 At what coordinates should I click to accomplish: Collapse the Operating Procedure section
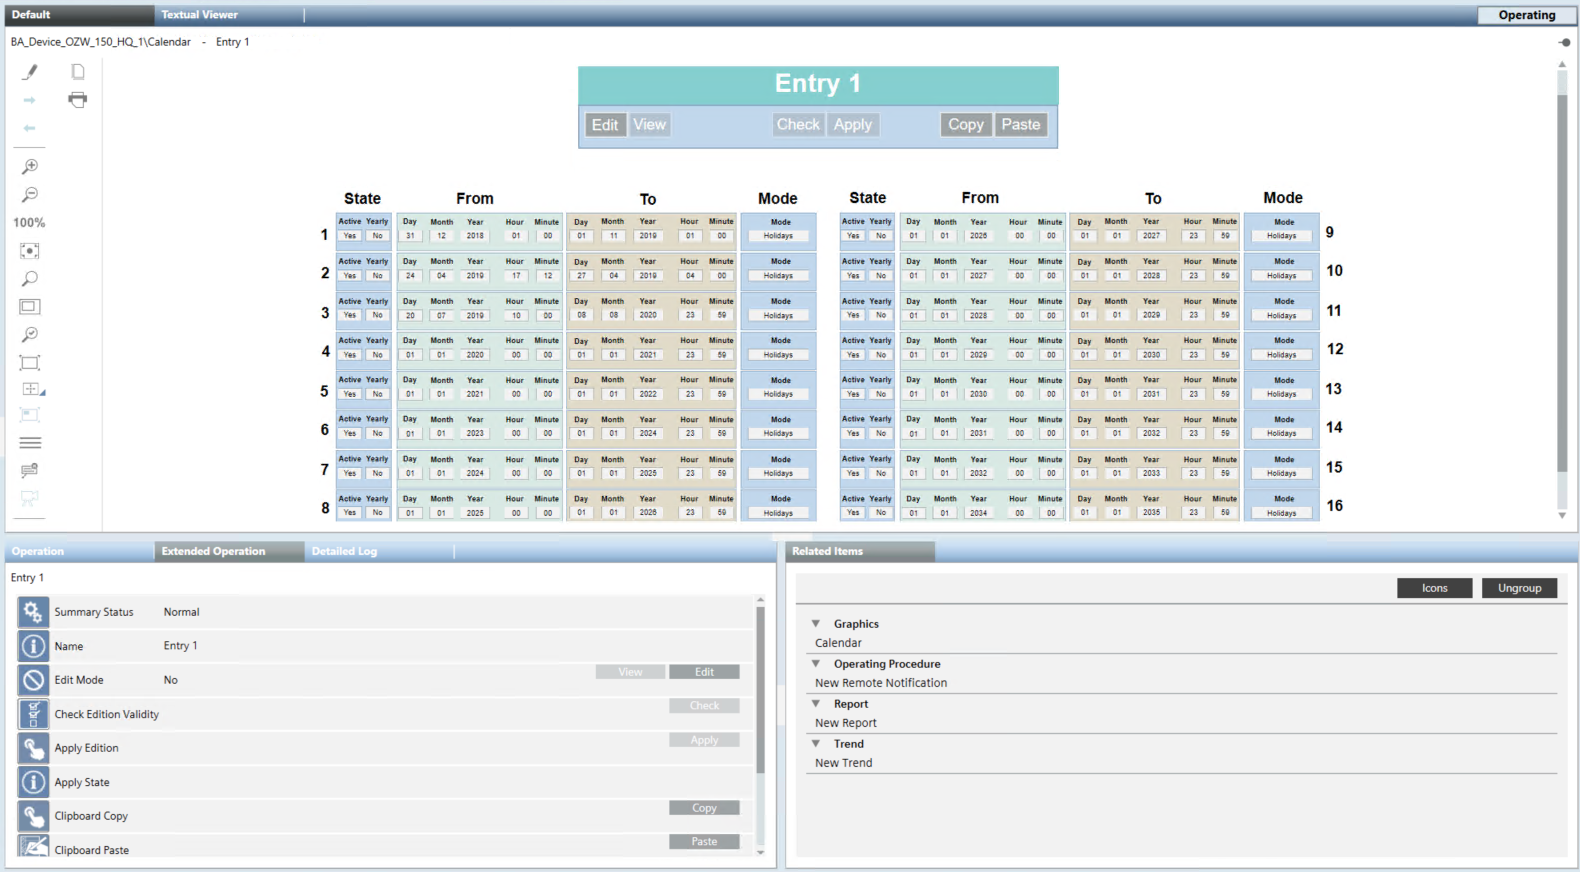click(816, 664)
